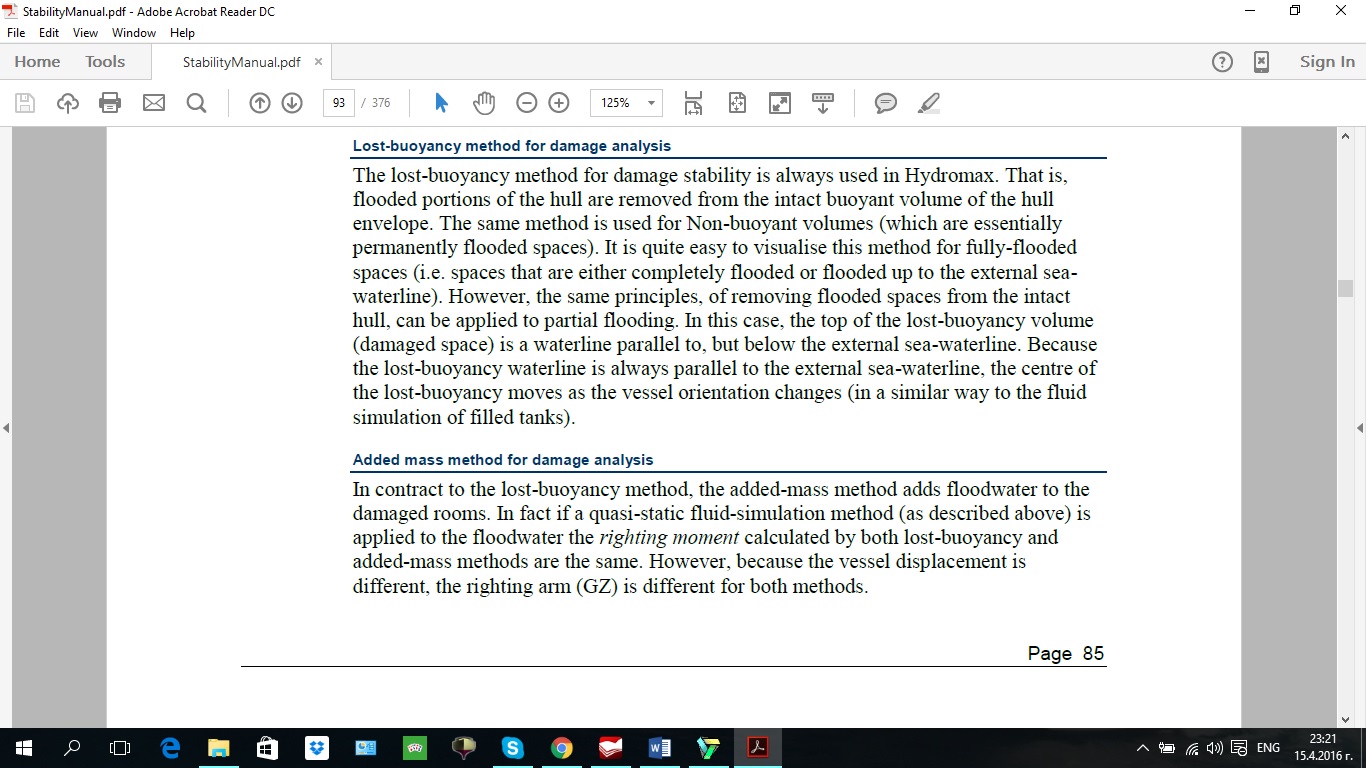
Task: Go to next page arrow
Action: point(292,103)
